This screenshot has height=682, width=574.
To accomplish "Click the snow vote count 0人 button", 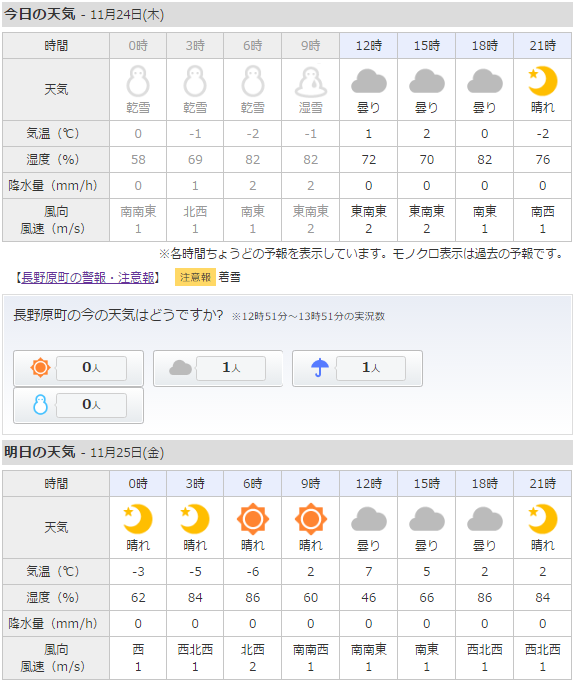I will pos(91,405).
